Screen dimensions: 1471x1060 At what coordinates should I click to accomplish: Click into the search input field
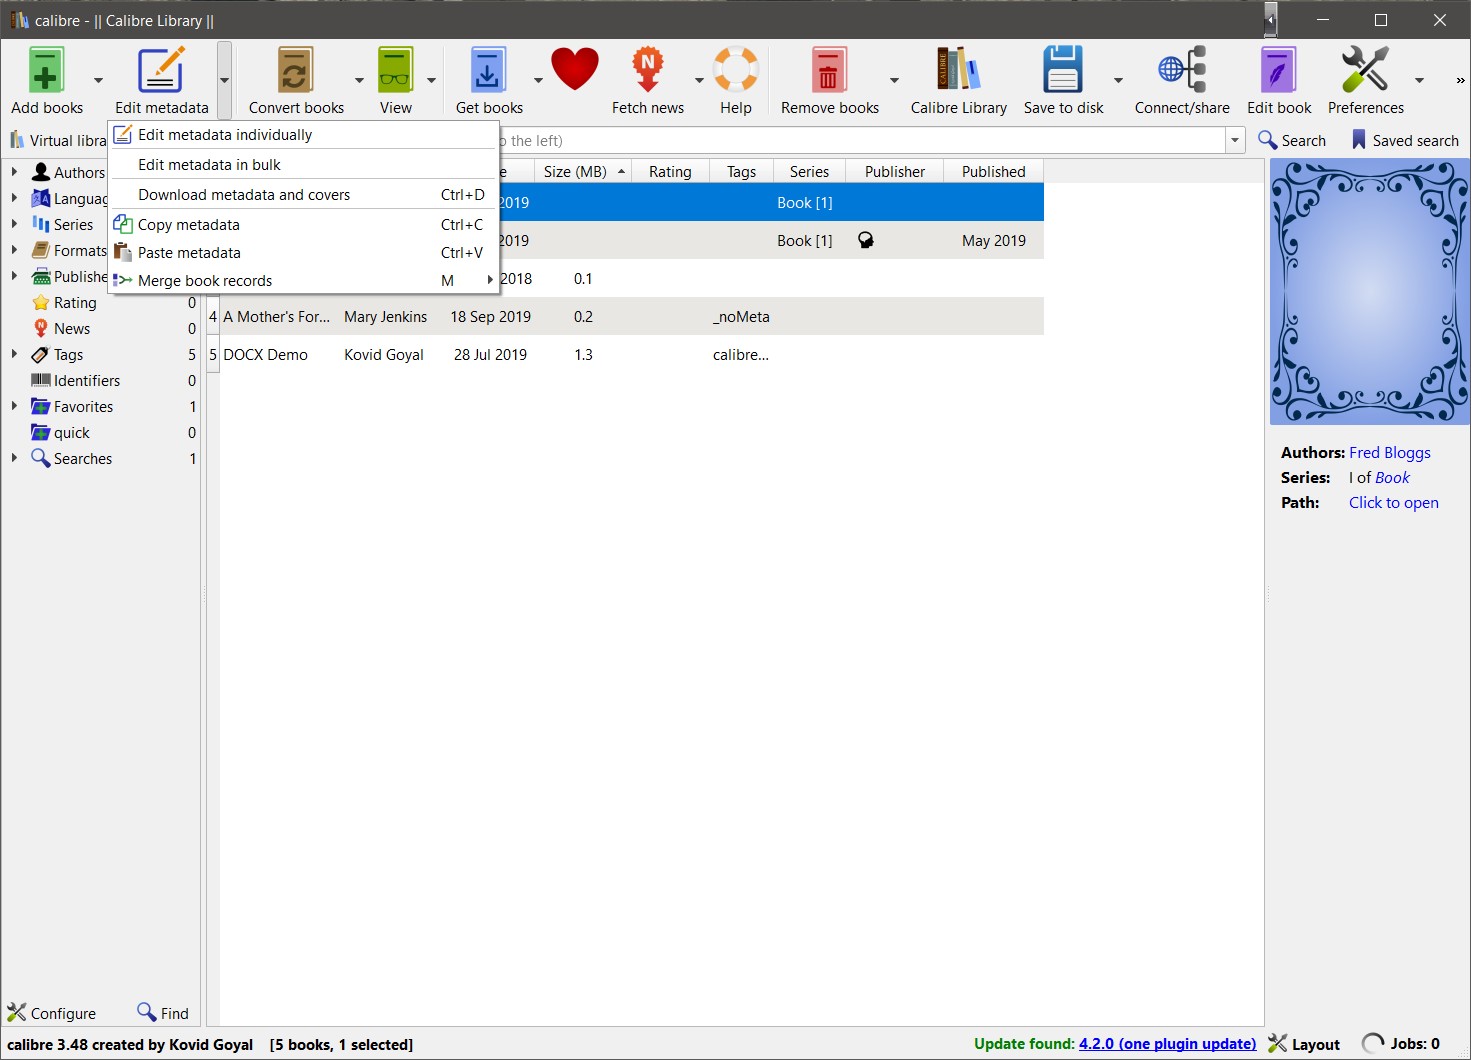point(863,140)
